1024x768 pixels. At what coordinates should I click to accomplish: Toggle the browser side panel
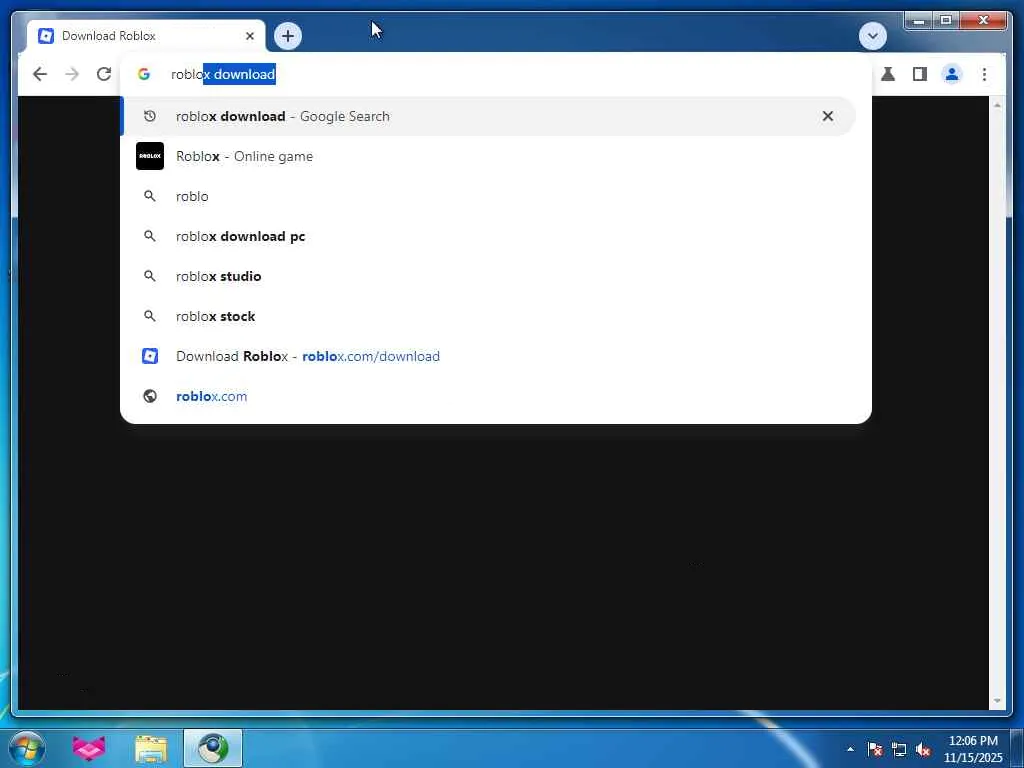(920, 74)
